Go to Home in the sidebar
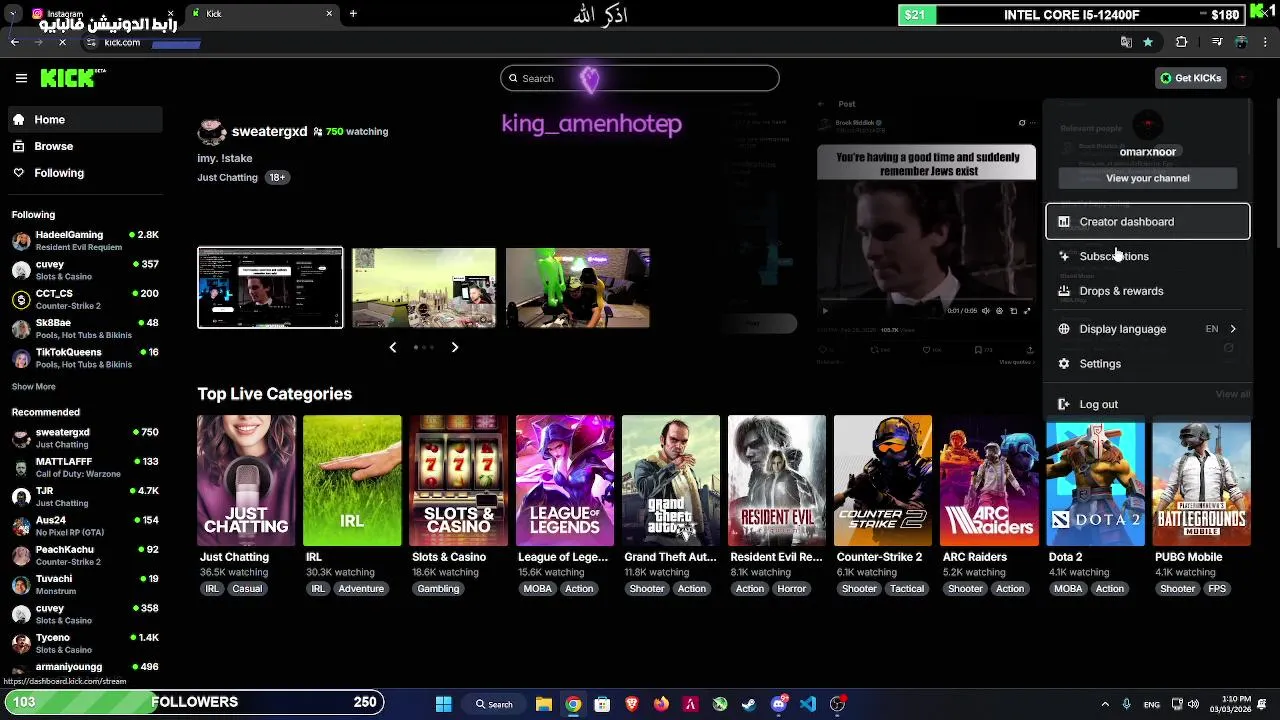This screenshot has height=720, width=1280. pos(84,119)
